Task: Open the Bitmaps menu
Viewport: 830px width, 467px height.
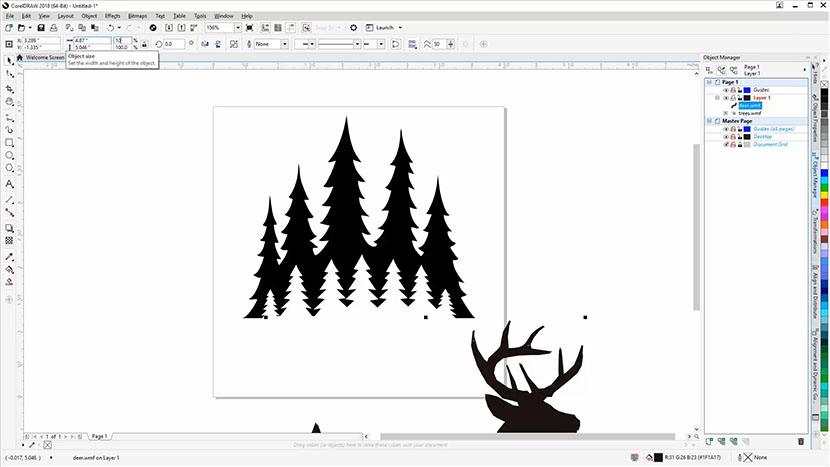Action: pos(137,16)
